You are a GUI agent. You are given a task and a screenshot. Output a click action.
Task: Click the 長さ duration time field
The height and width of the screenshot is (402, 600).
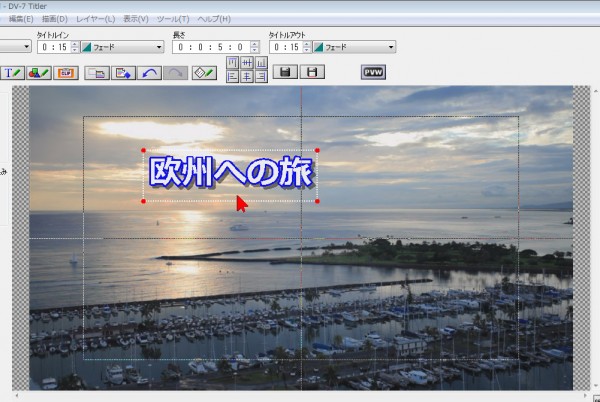(x=209, y=47)
